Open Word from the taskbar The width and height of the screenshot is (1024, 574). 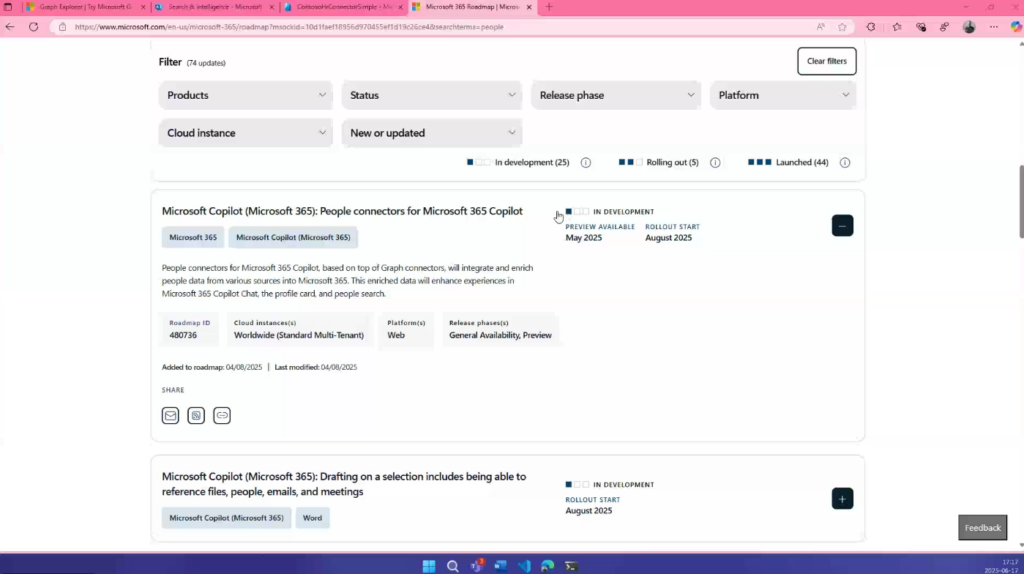500,566
